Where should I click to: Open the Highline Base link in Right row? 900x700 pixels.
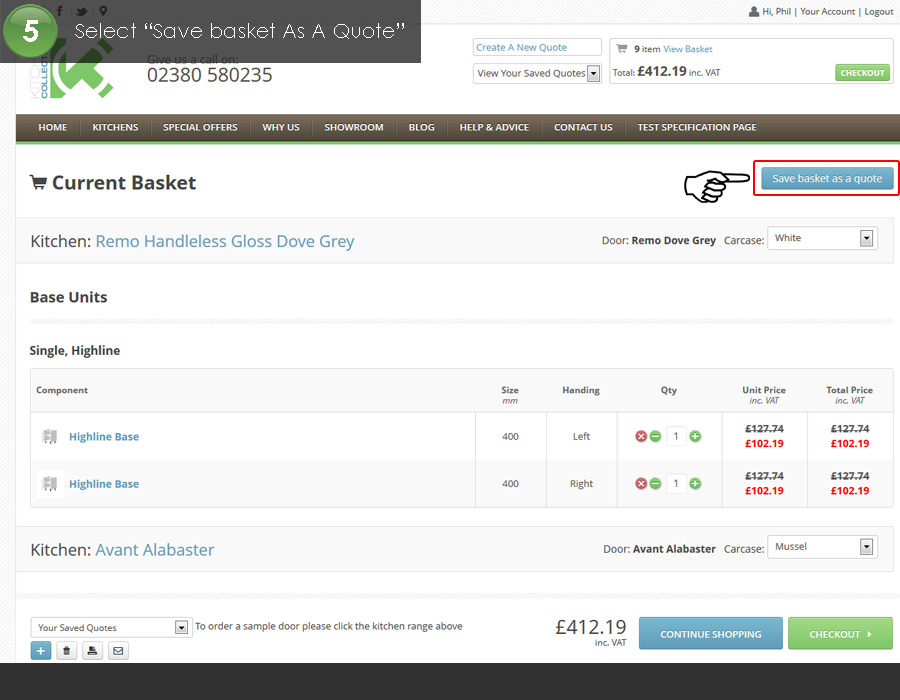[104, 484]
